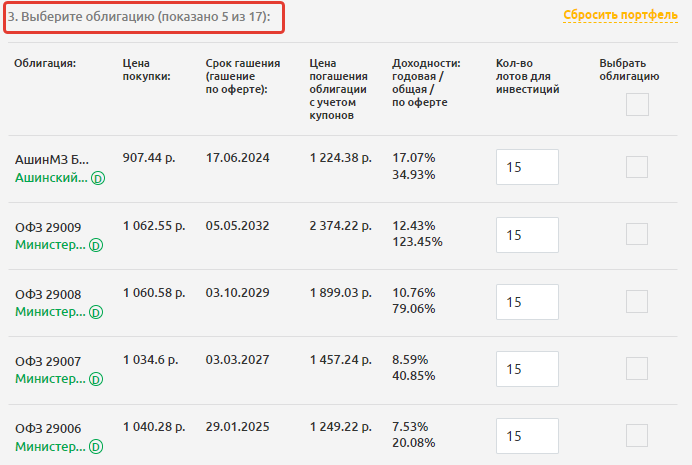Click the lots field in ОФЗ 29009 row
Viewport: 692px width, 465px height.
click(527, 235)
